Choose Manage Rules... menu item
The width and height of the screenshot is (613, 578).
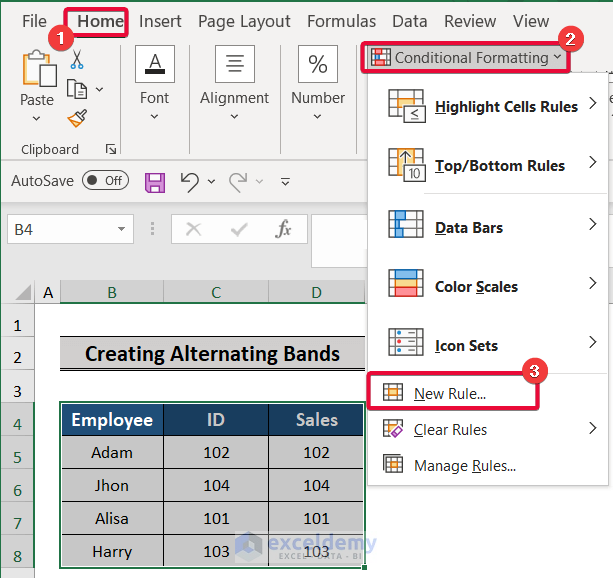(488, 465)
